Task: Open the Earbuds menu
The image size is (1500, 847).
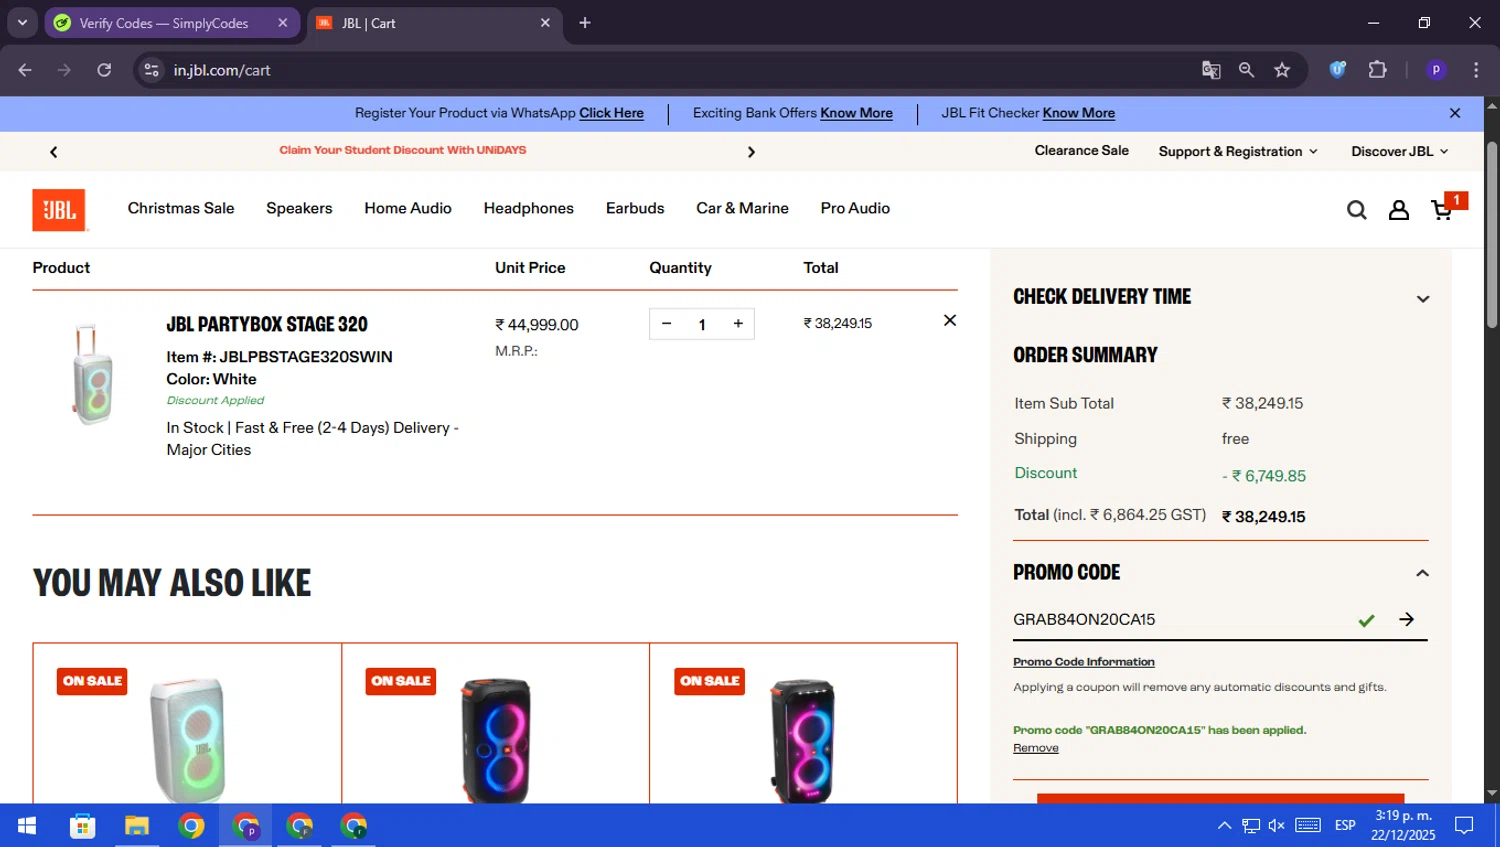Action: [635, 208]
